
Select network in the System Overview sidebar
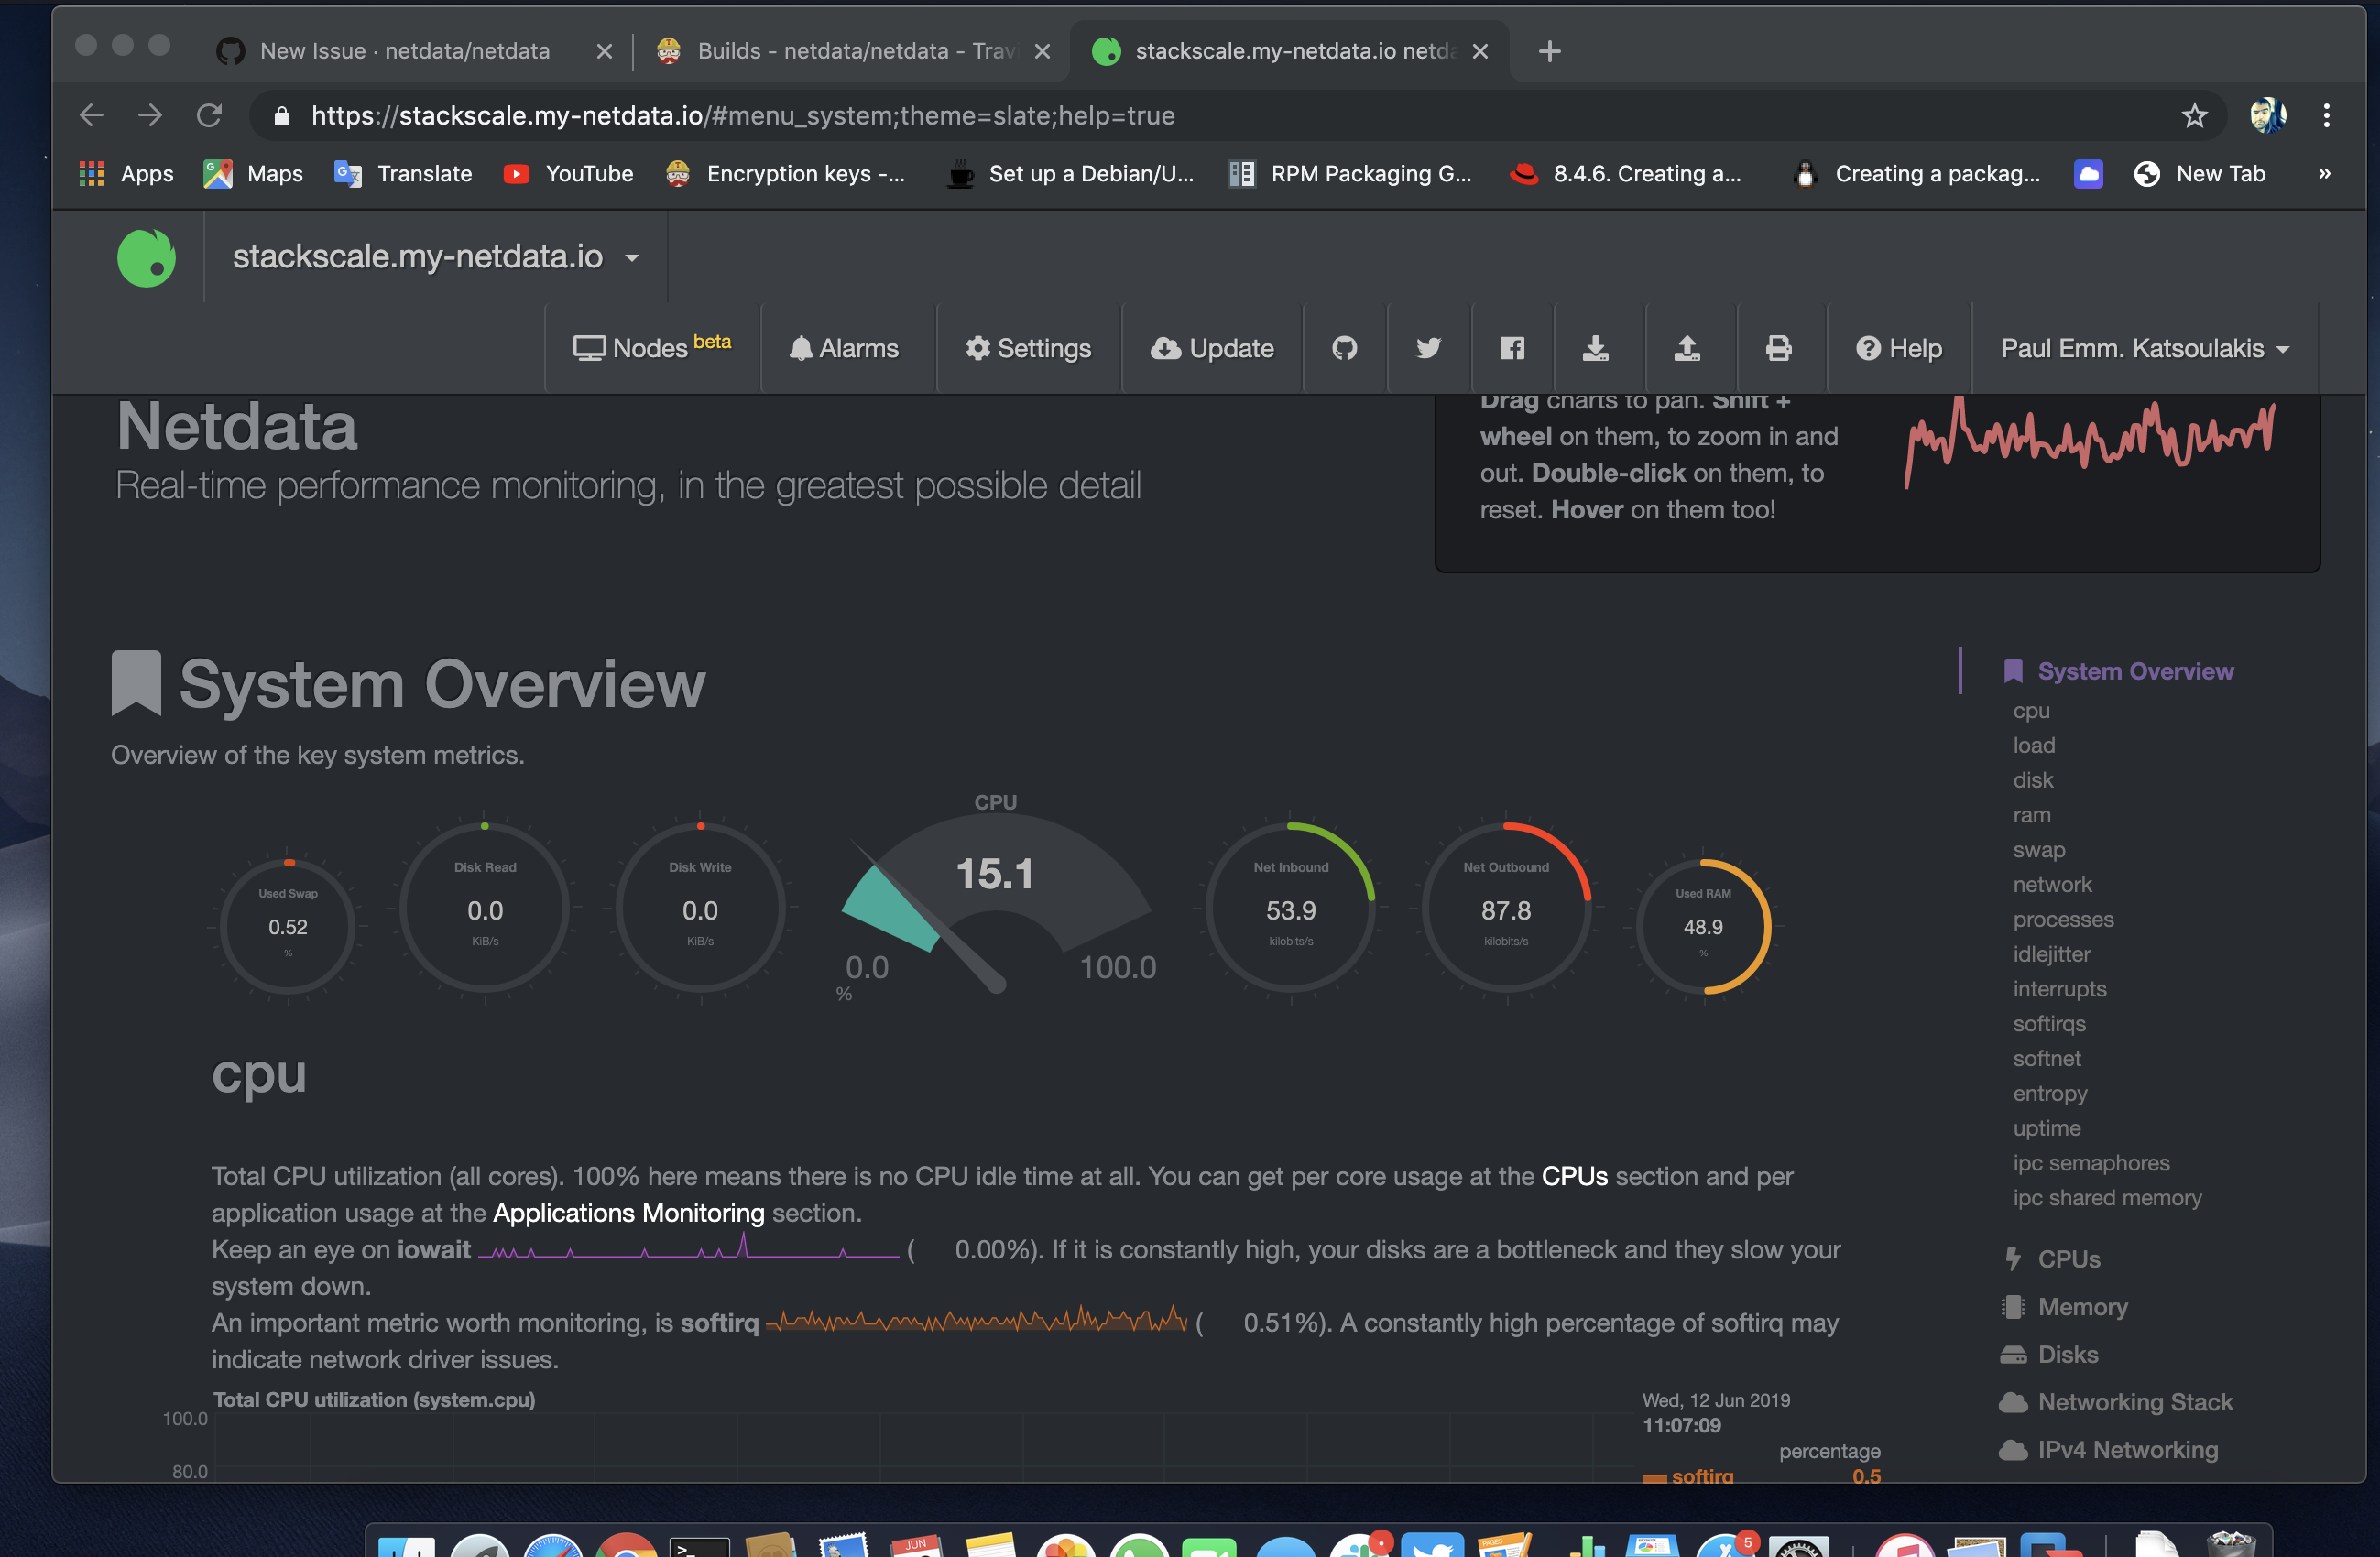2052,884
